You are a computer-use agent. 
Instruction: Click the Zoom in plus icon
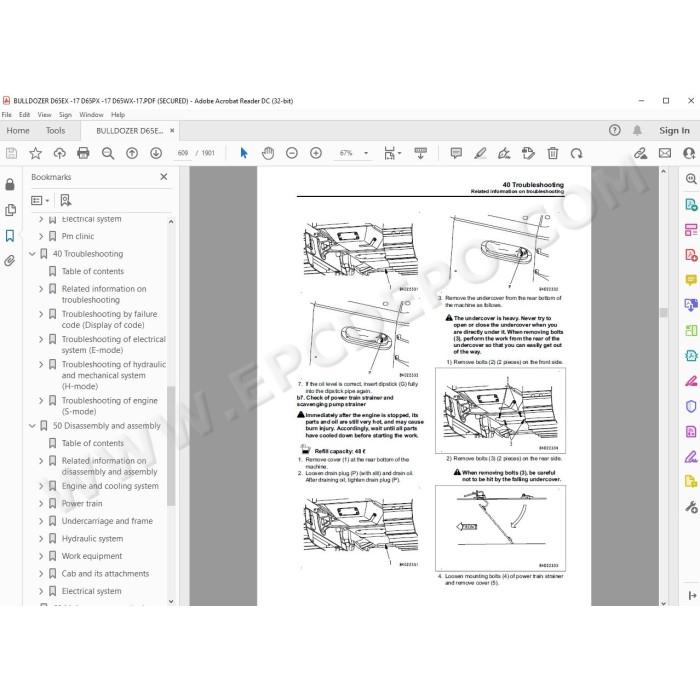(316, 153)
